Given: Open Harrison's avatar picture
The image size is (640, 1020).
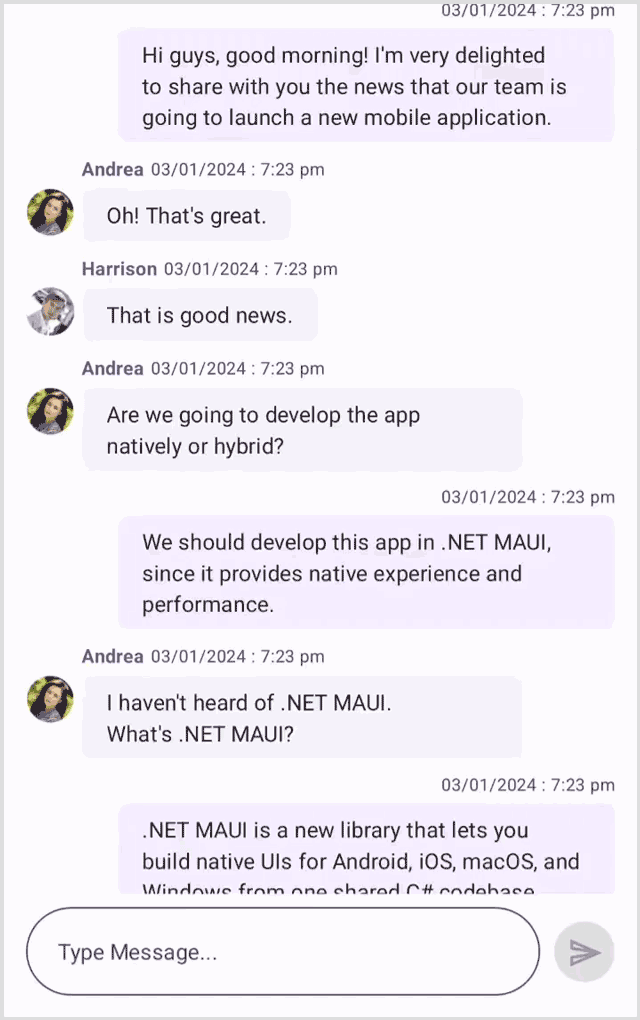Looking at the screenshot, I should (x=50, y=312).
